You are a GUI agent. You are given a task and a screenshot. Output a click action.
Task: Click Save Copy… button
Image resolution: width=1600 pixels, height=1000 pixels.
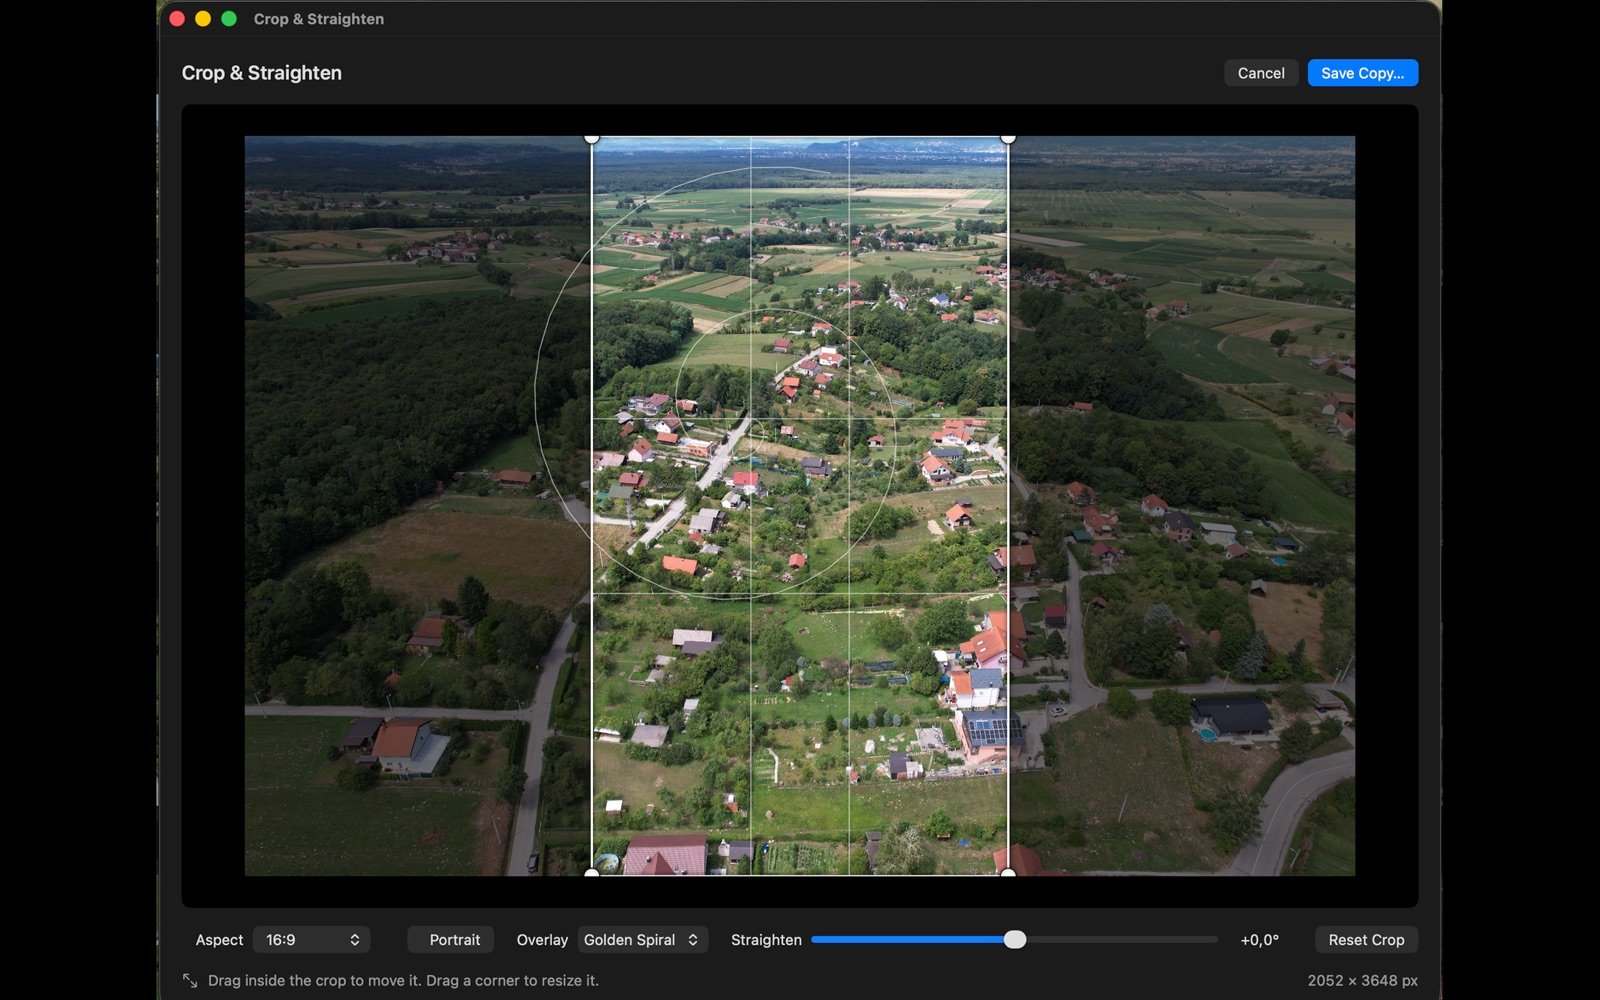(1362, 73)
